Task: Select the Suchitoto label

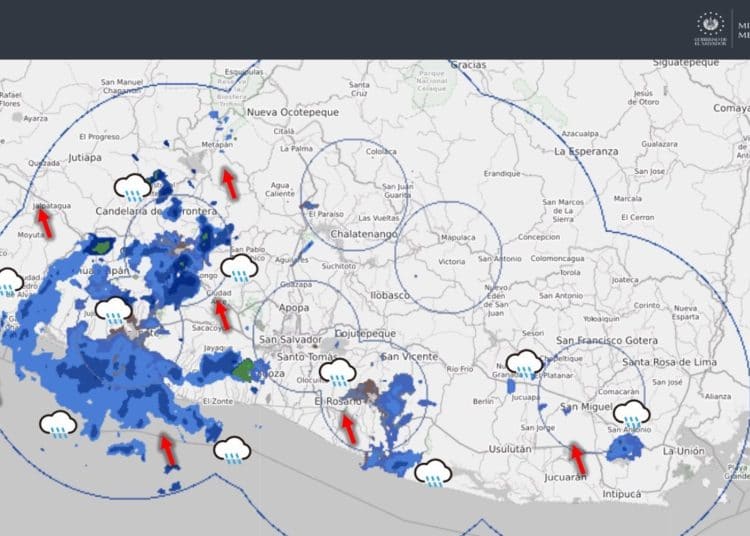Action: click(x=339, y=266)
